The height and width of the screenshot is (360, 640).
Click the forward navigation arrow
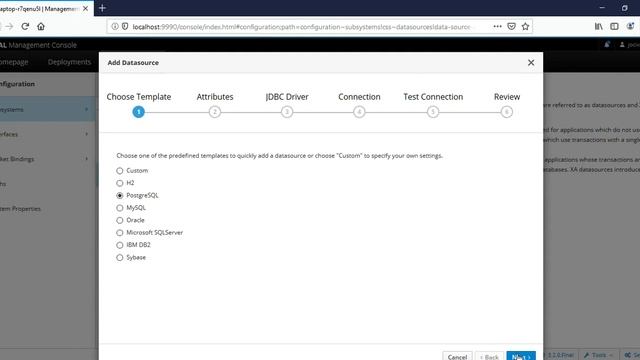[x=9, y=27]
